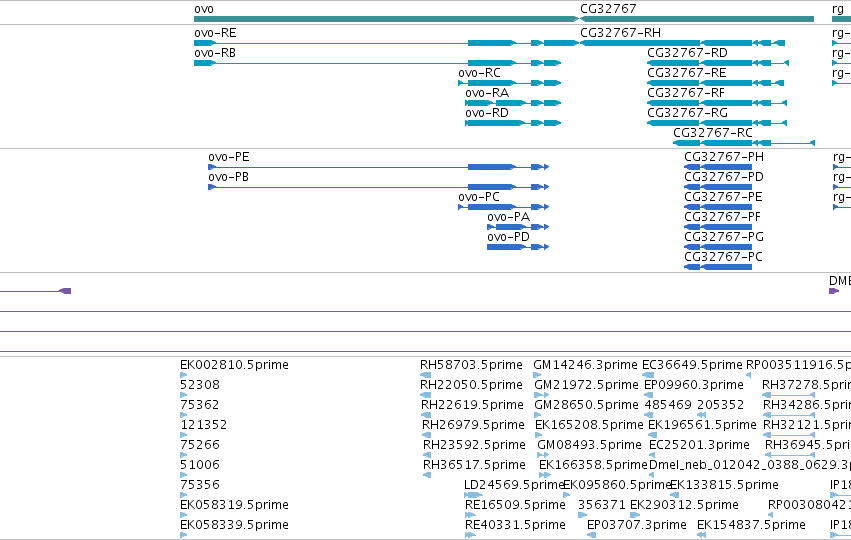Image resolution: width=851 pixels, height=540 pixels.
Task: Select the CG32767-RD transcript label
Action: (687, 53)
